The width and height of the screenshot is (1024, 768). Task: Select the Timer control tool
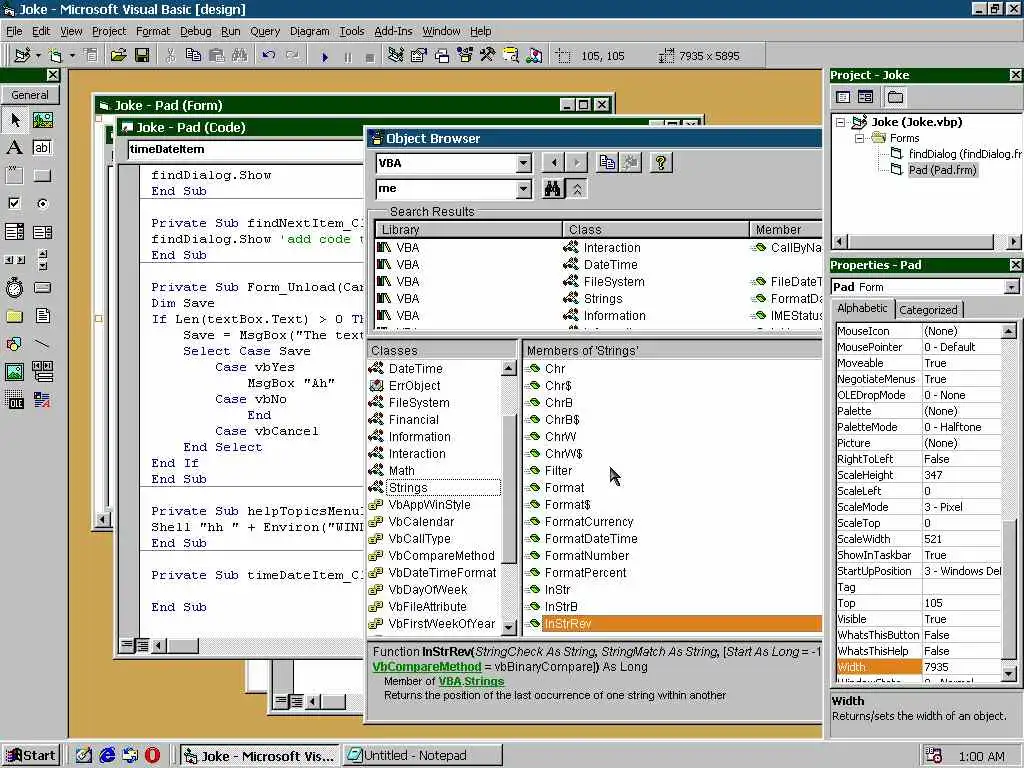point(15,287)
